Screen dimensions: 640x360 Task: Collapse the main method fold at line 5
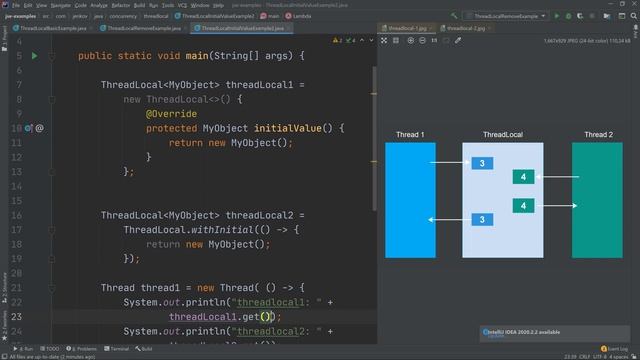[x=52, y=56]
